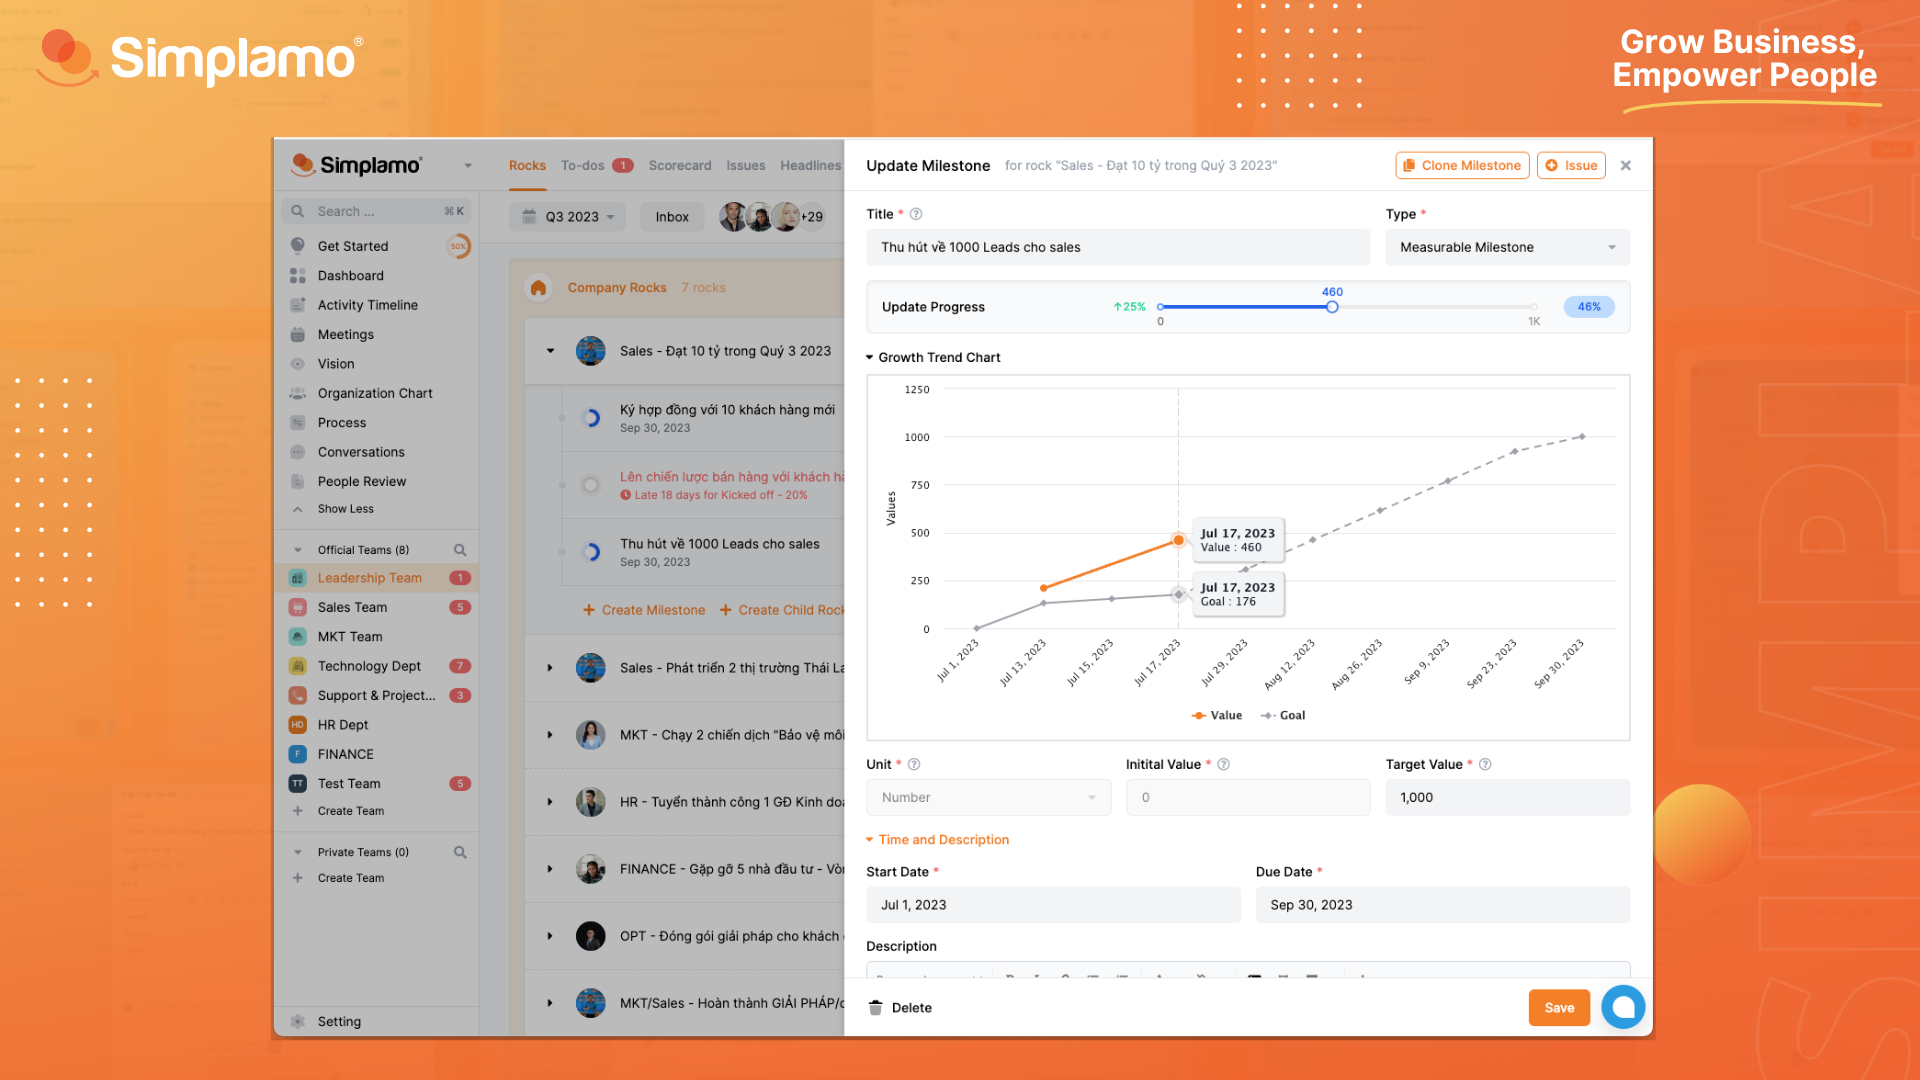This screenshot has height=1080, width=1920.
Task: Click the Issue icon button
Action: 1572,165
